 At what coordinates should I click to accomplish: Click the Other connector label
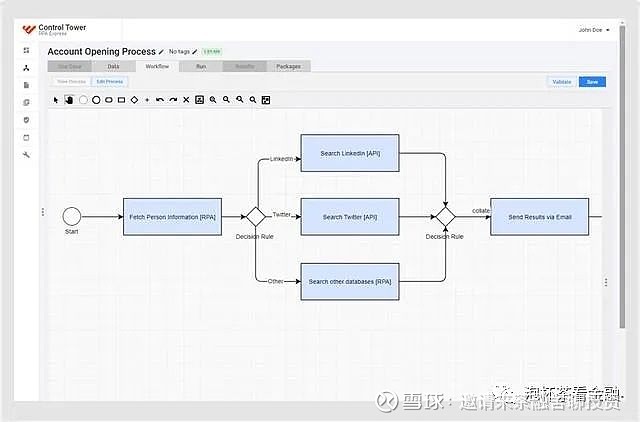(x=276, y=281)
